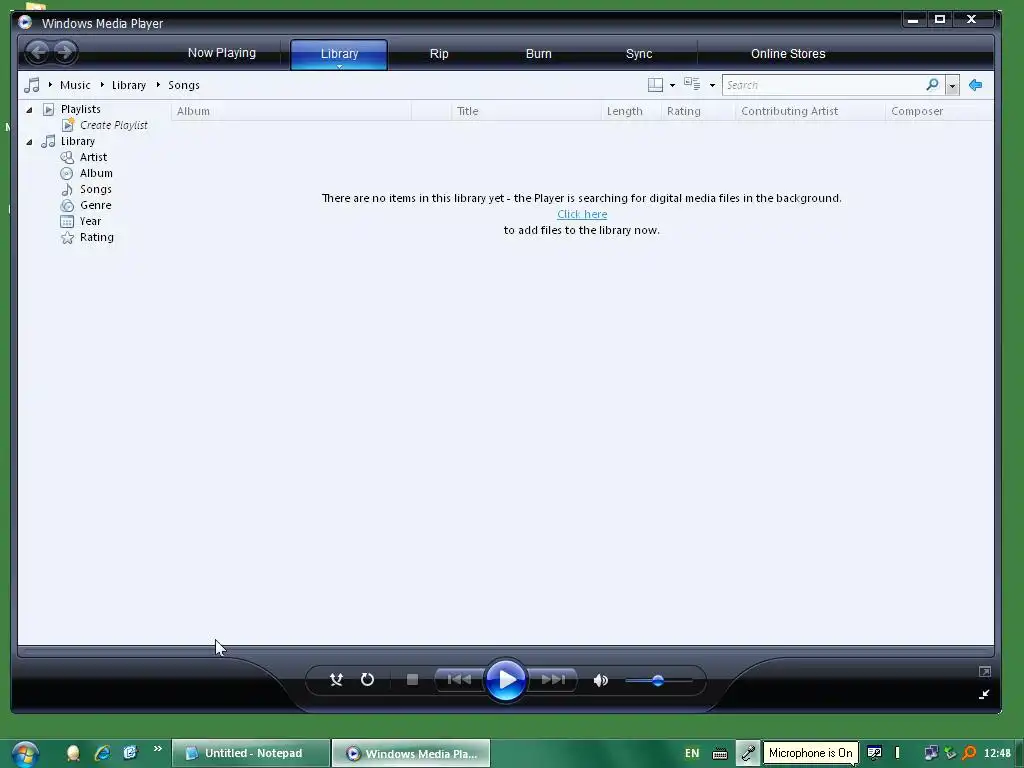Toggle shuffle mode
1024x768 pixels.
click(x=336, y=680)
